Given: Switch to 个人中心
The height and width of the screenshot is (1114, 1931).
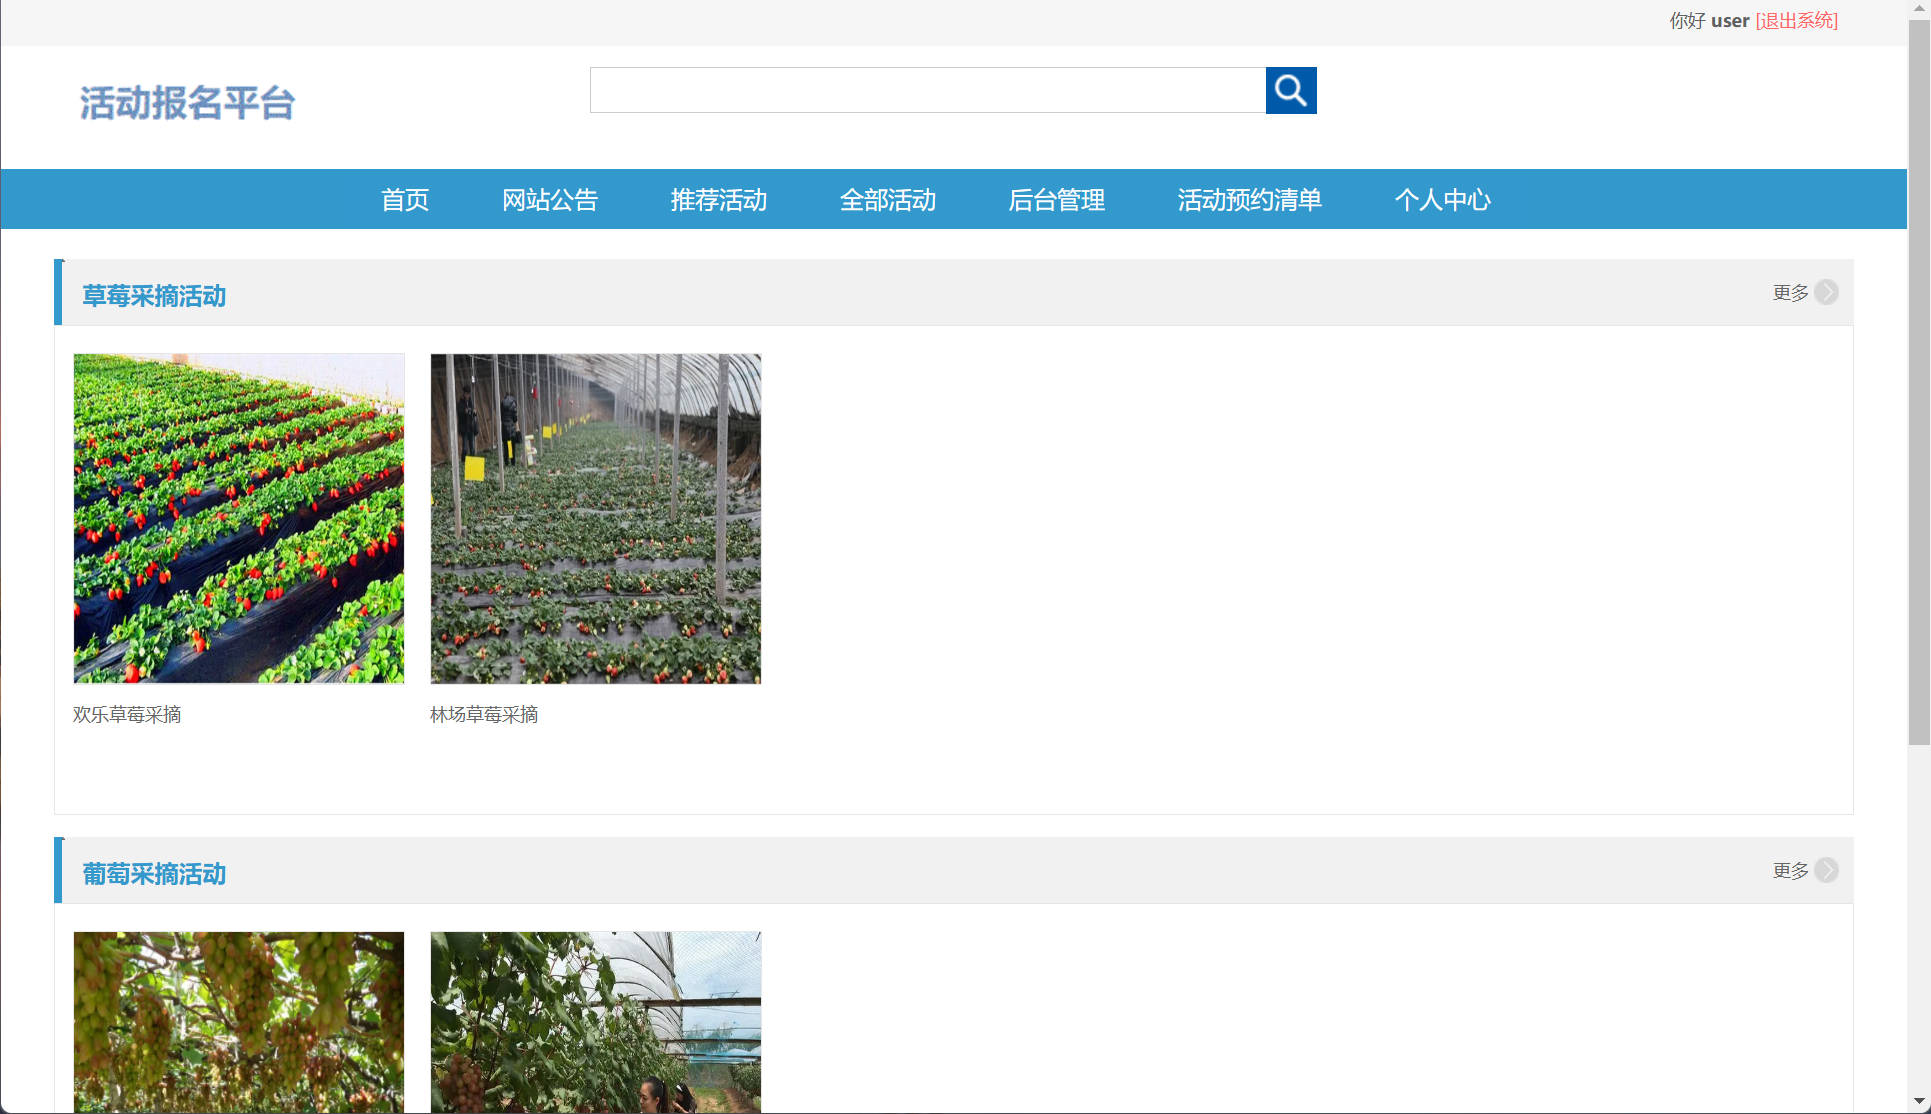Looking at the screenshot, I should click(1443, 199).
